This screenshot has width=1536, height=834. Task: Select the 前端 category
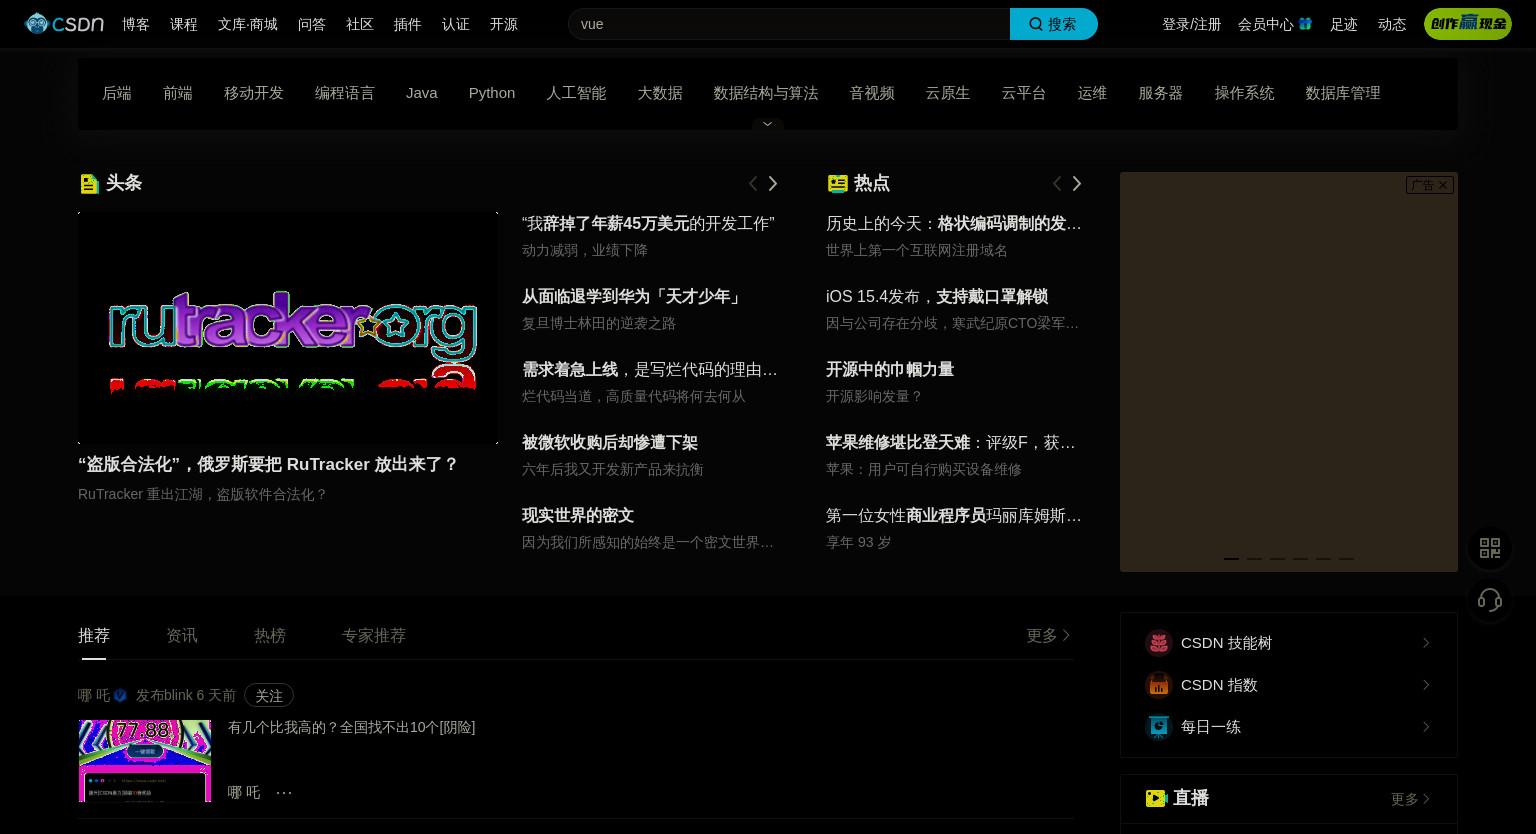[178, 93]
